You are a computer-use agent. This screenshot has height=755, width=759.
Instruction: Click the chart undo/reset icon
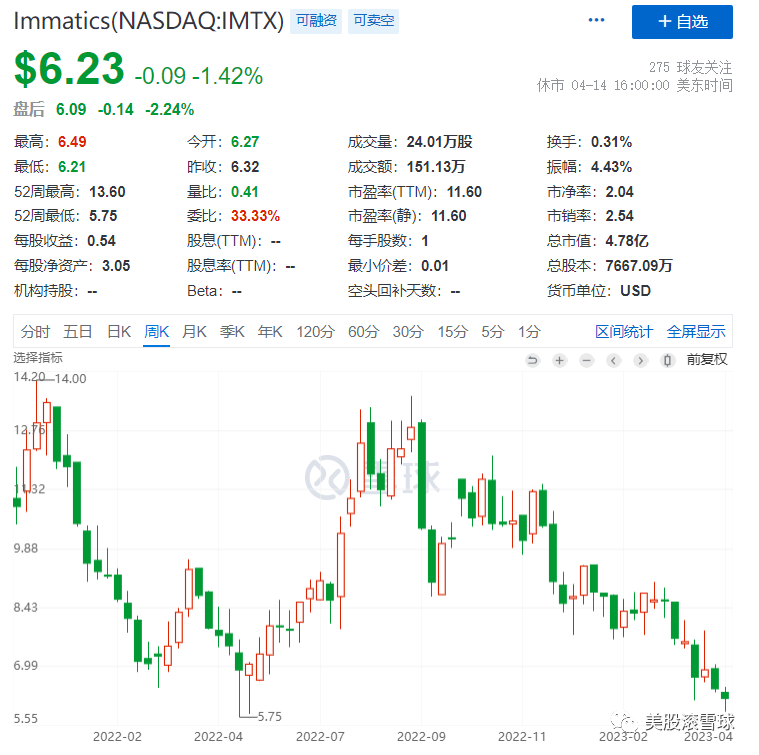[532, 360]
